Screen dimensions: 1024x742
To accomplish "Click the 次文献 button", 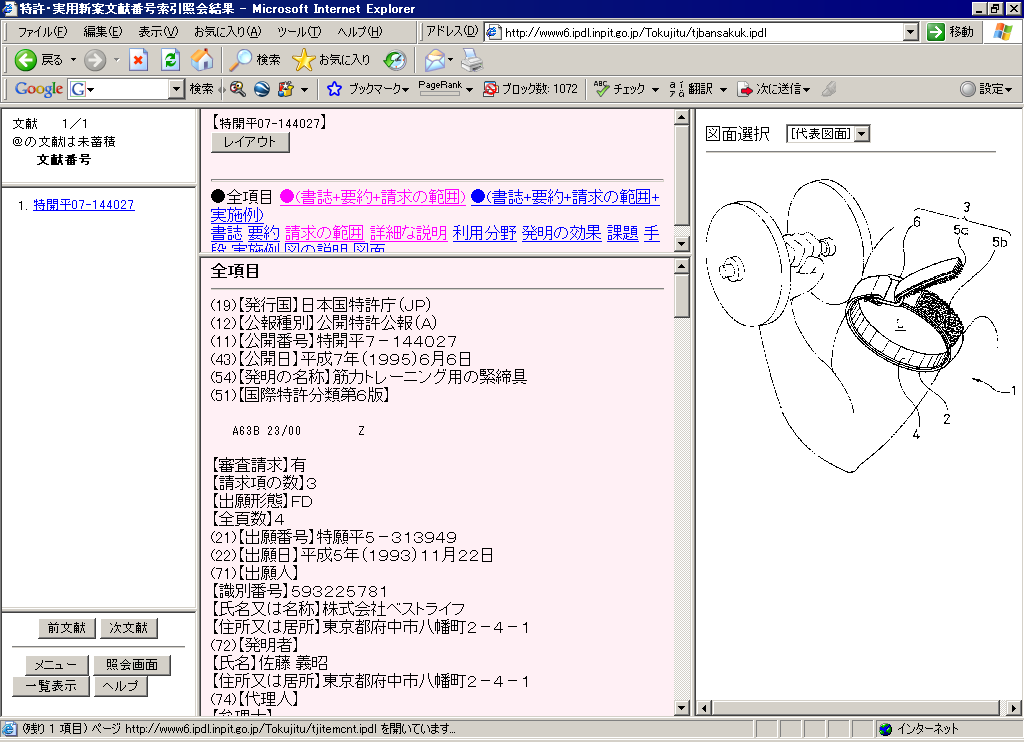I will click(129, 628).
